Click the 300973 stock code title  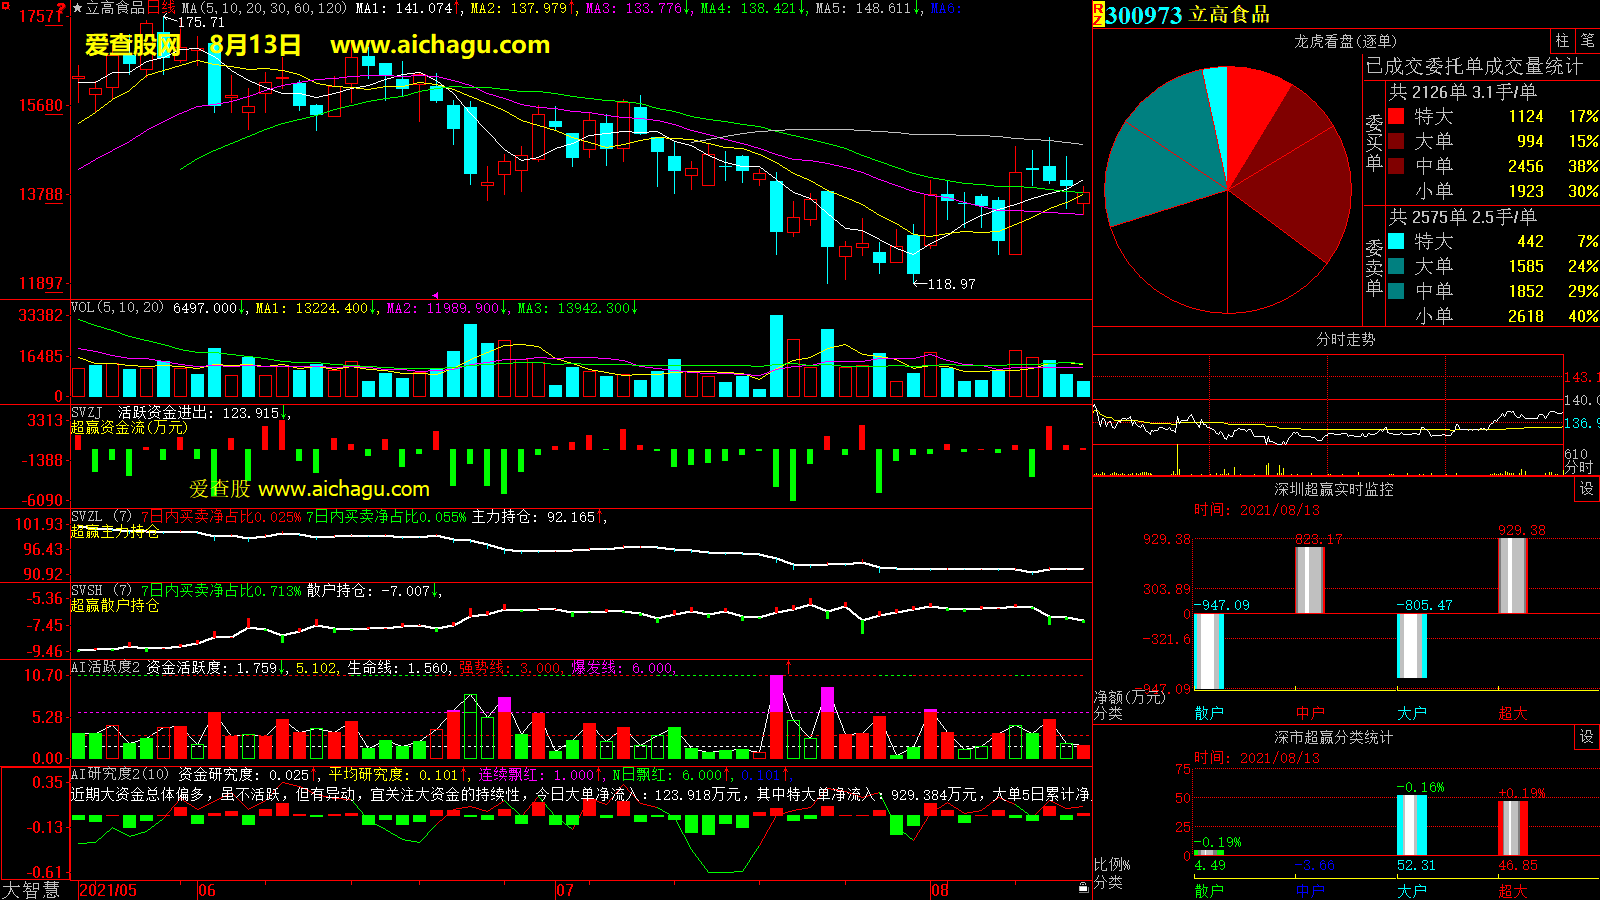pos(1144,15)
